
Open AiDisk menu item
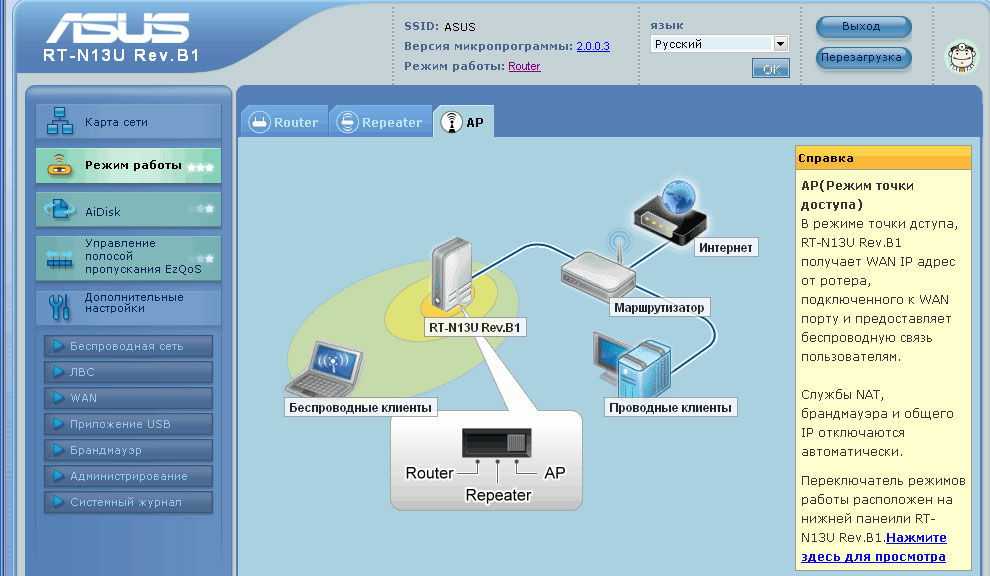(129, 210)
